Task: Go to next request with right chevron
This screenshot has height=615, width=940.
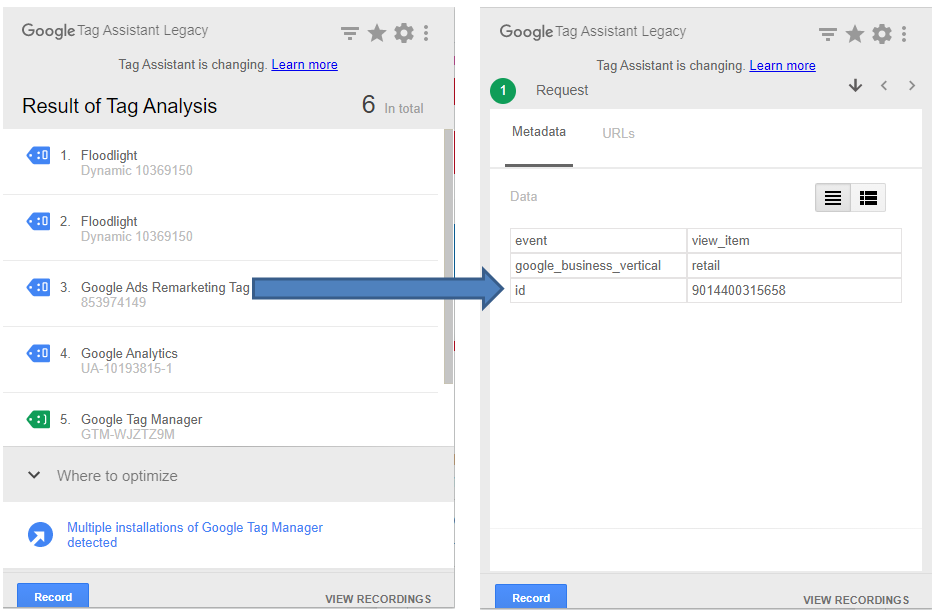Action: pyautogui.click(x=912, y=85)
